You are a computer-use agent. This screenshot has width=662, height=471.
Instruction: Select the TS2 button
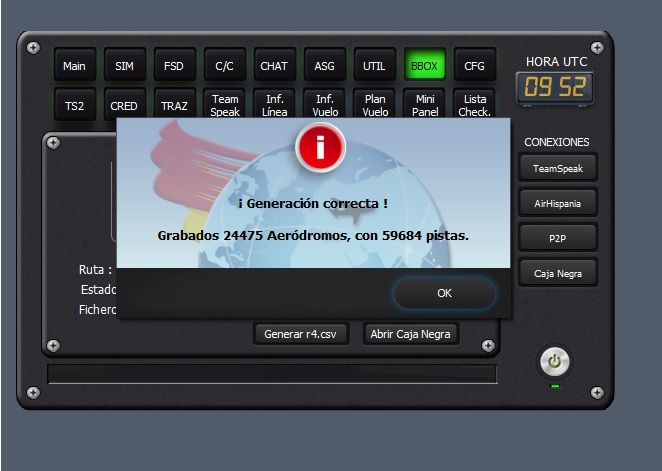[74, 105]
